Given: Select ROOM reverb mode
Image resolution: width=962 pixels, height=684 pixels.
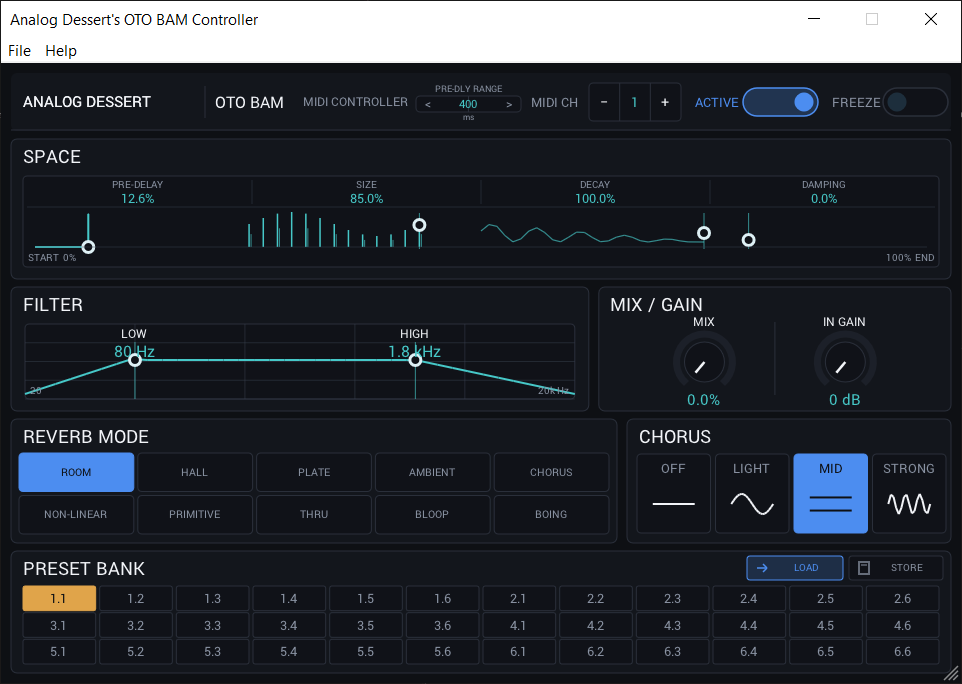Looking at the screenshot, I should pos(76,472).
